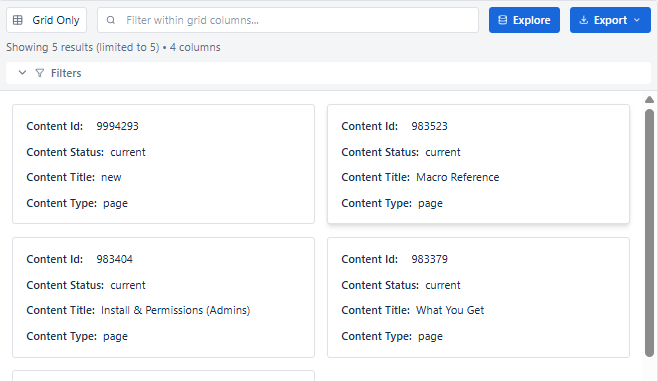658x381 pixels.
Task: Open the Export dropdown arrow
Action: click(637, 20)
